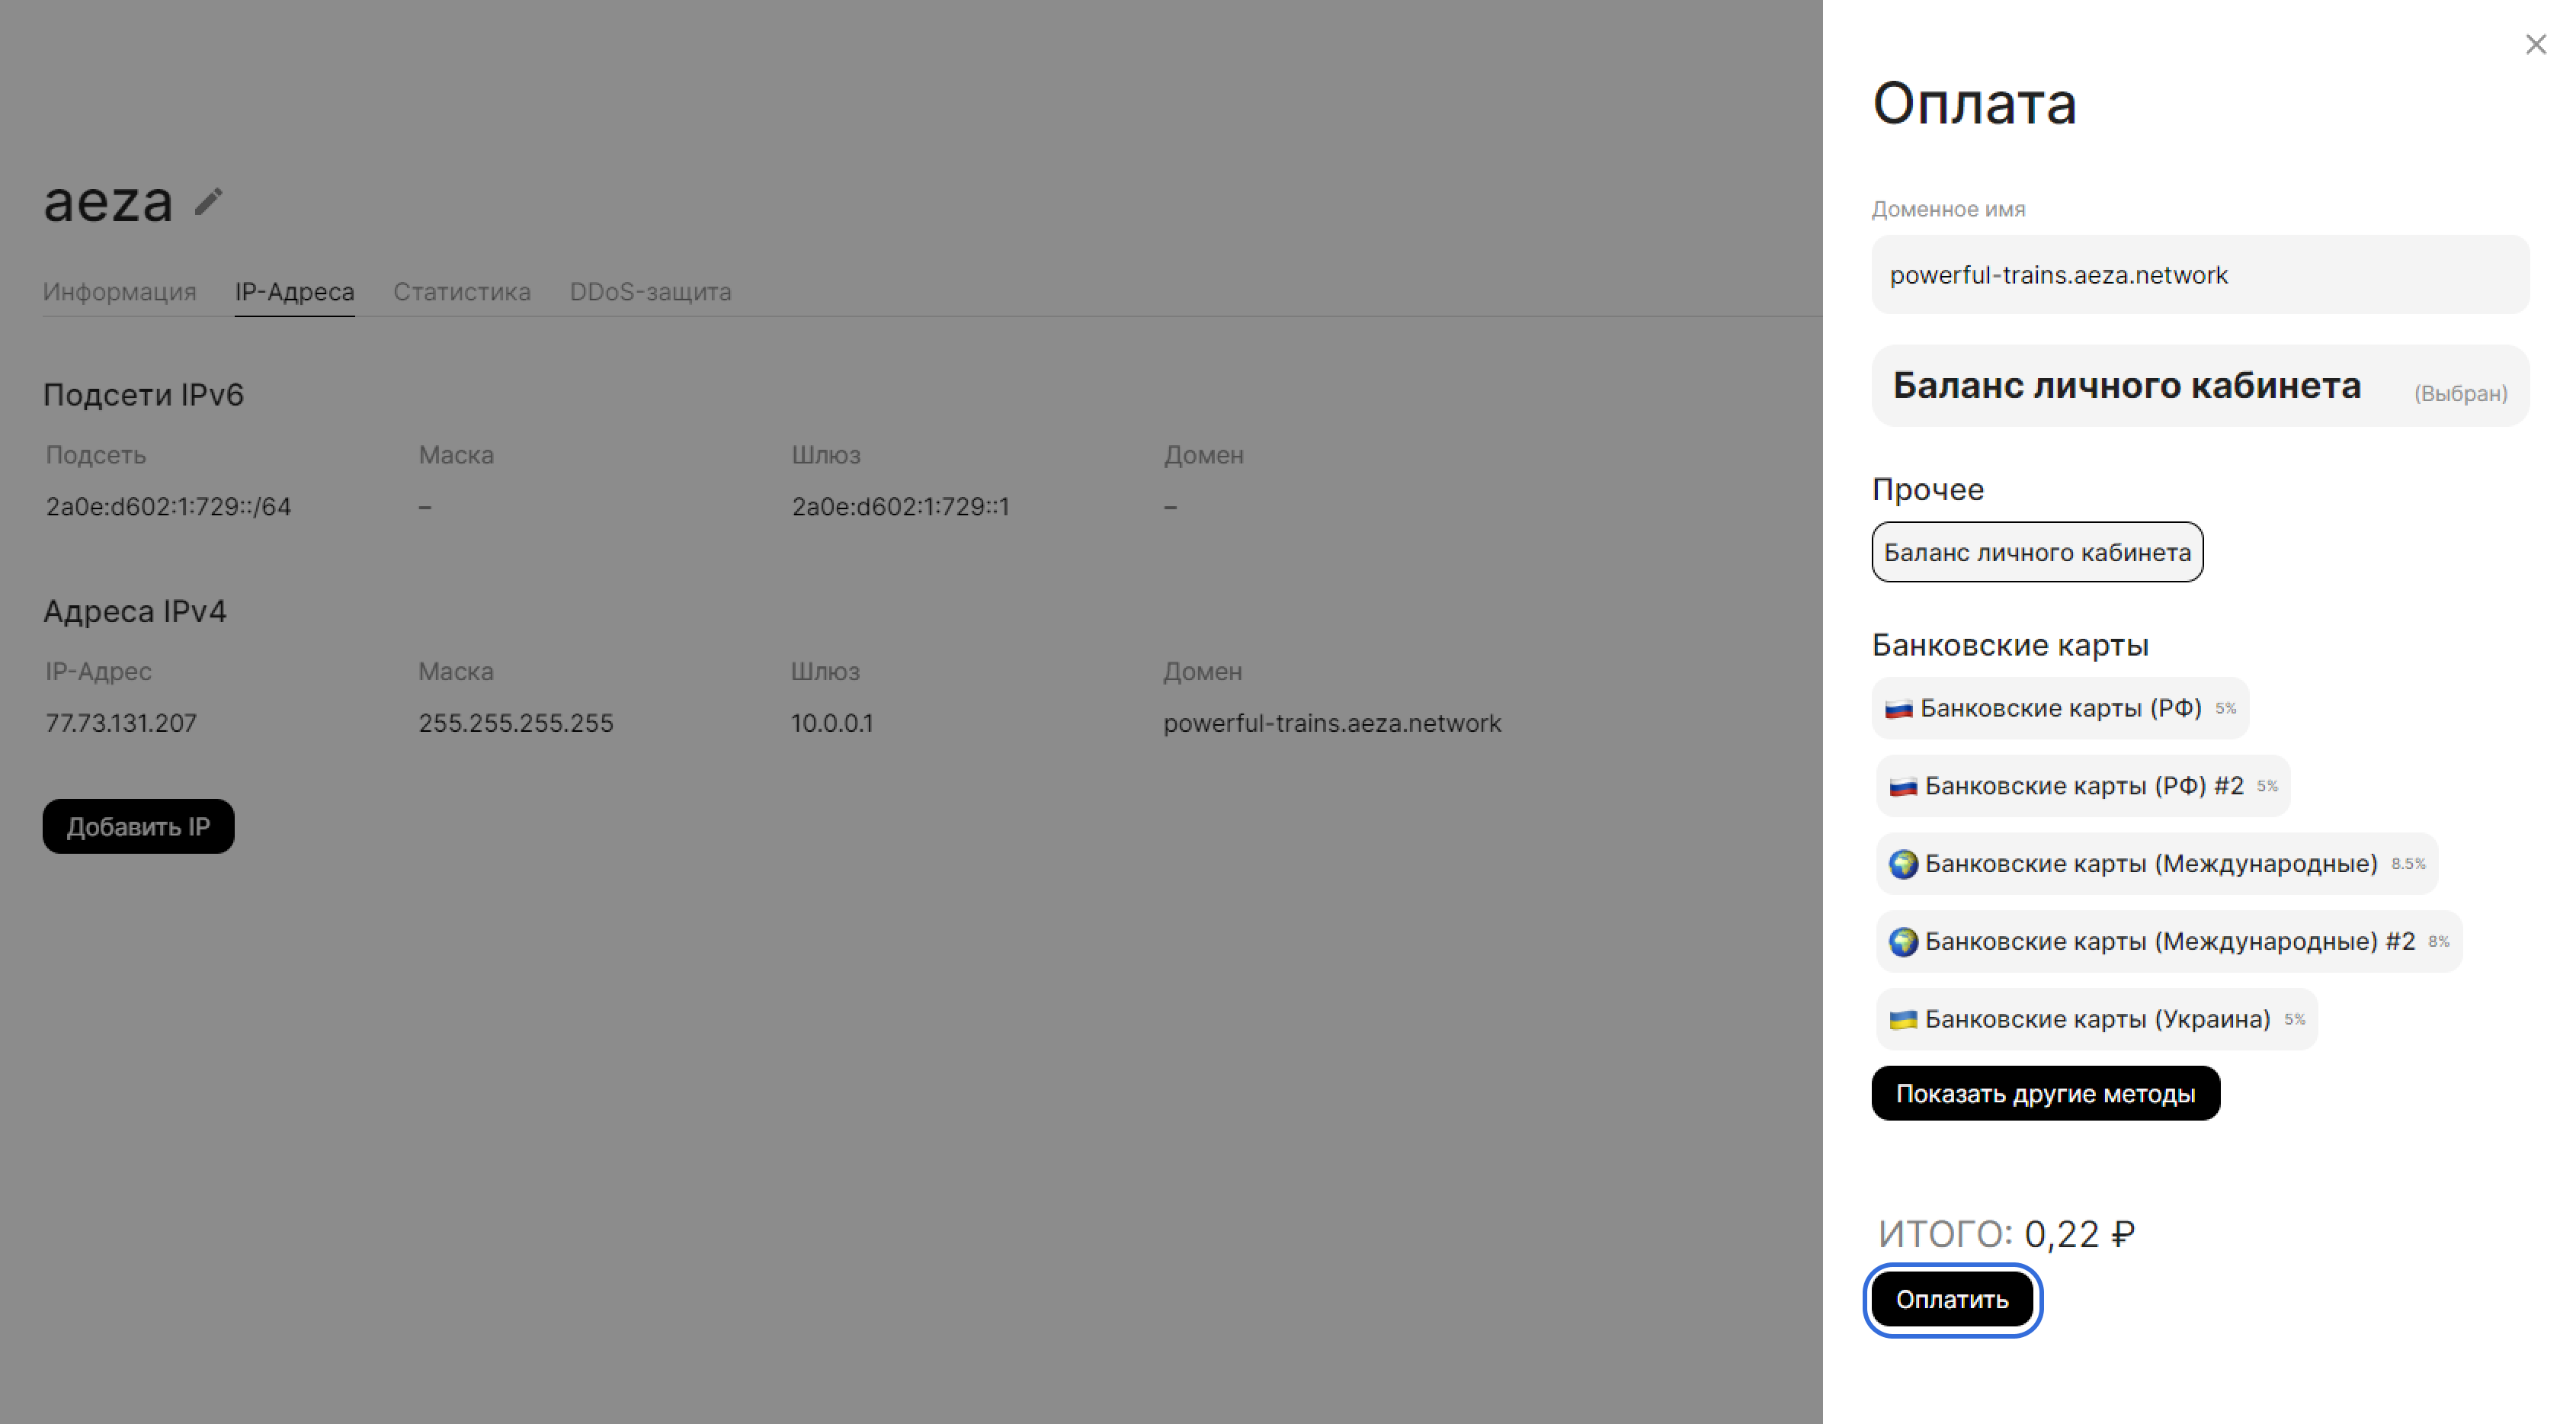Close the payment panel with X icon

(2535, 44)
